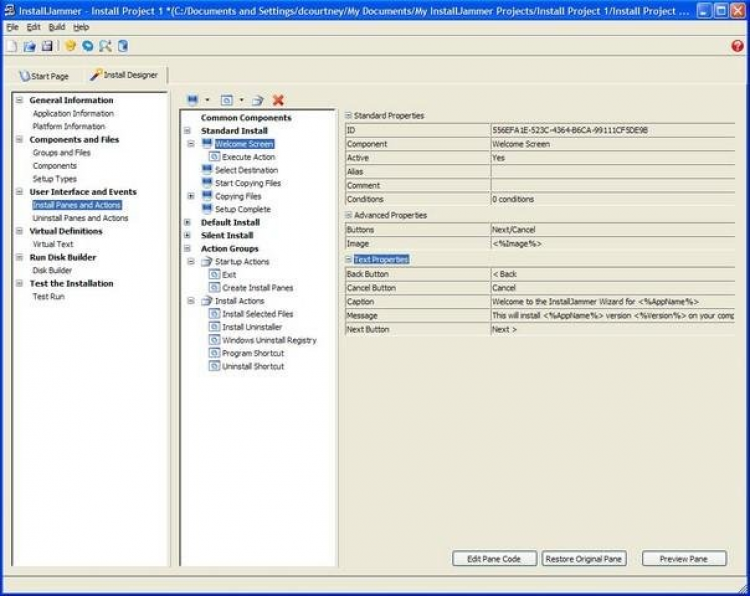Viewport: 750px width, 596px height.
Task: Click the Conditions value 0 conditions
Action: [513, 199]
